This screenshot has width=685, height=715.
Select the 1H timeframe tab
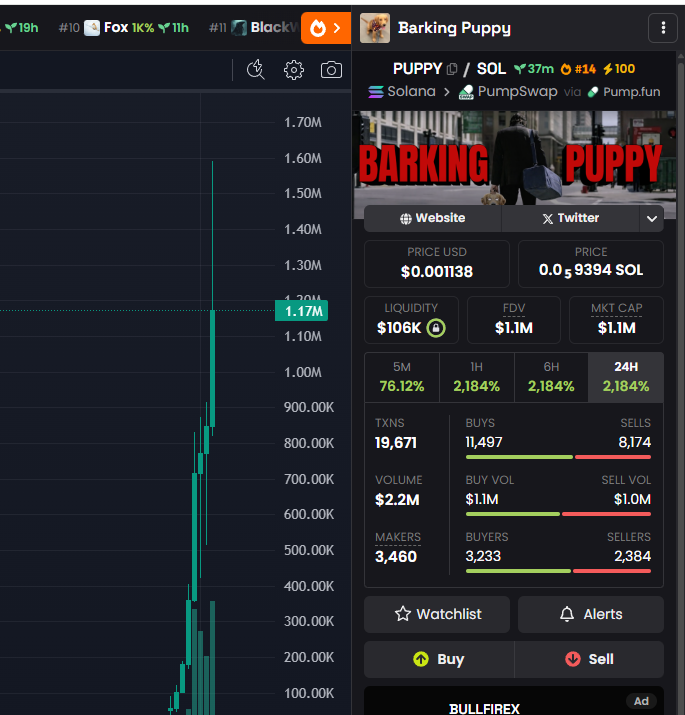tap(477, 377)
